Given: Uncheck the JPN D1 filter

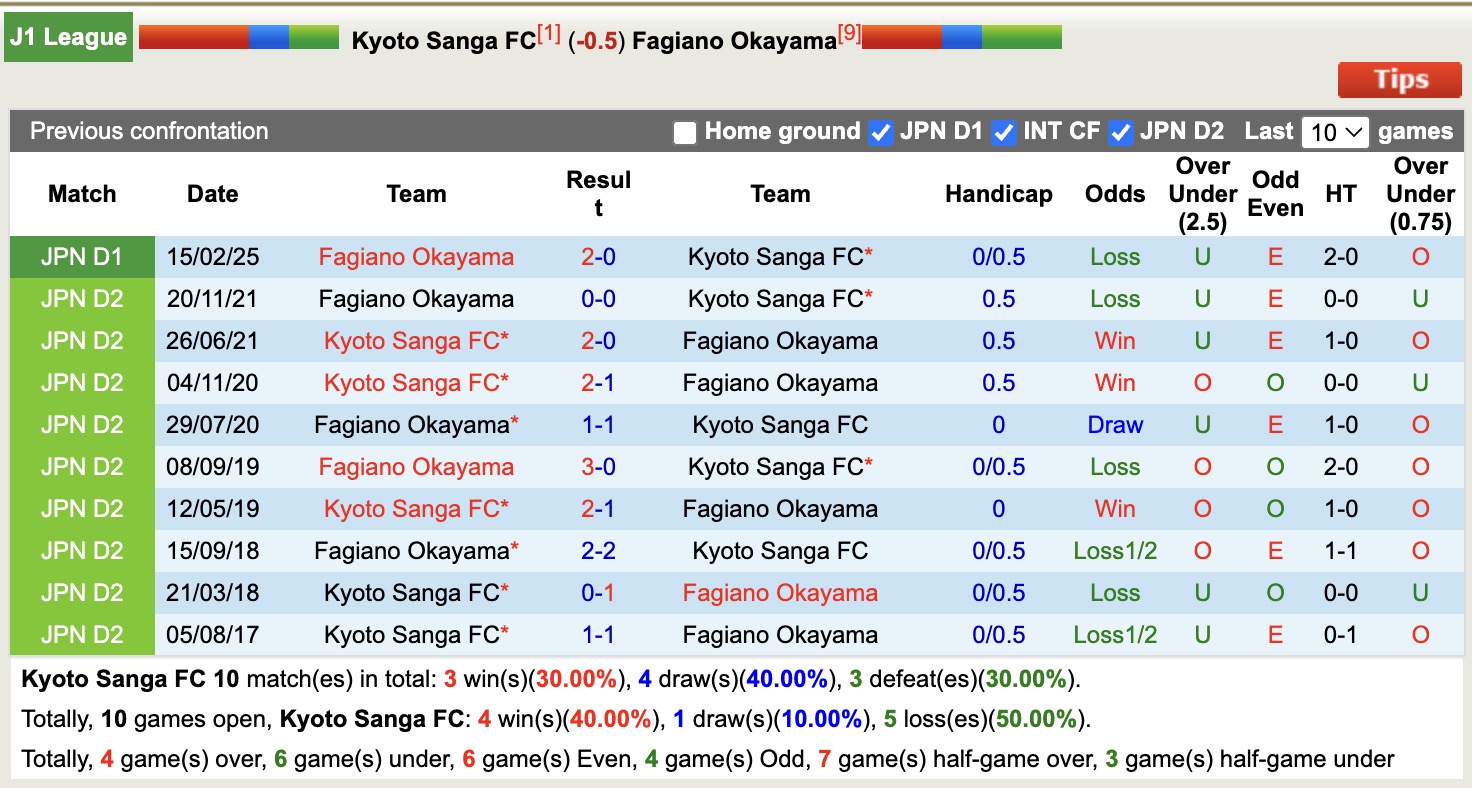Looking at the screenshot, I should pos(881,130).
